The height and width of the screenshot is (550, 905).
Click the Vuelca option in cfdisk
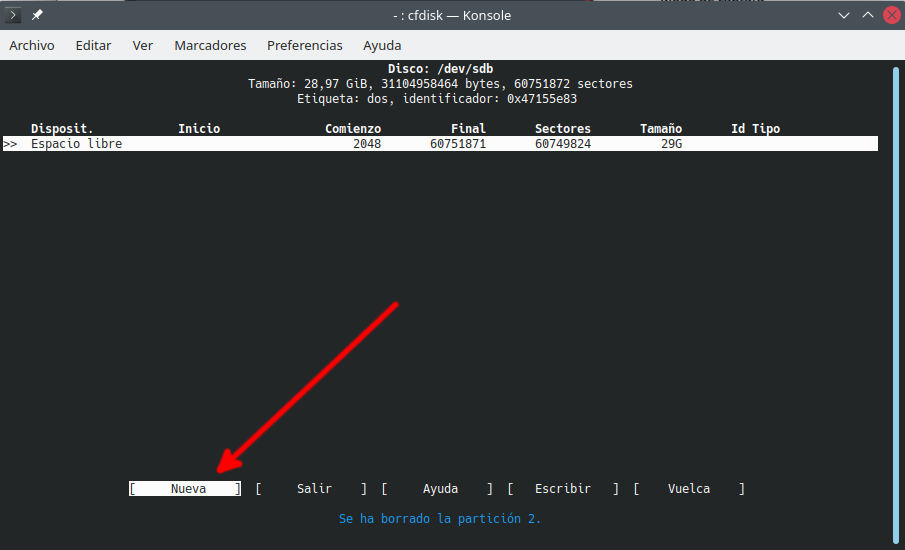click(x=689, y=489)
